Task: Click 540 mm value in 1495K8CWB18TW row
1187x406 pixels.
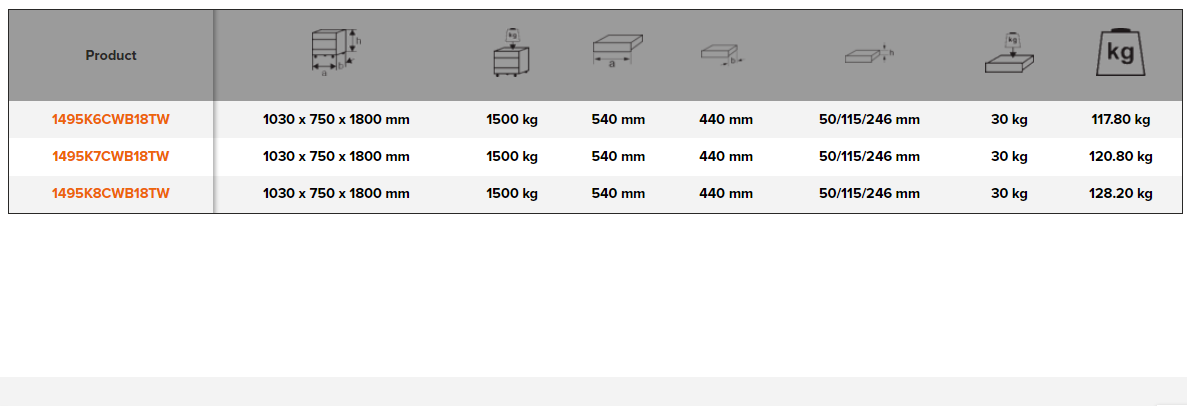Action: 618,194
